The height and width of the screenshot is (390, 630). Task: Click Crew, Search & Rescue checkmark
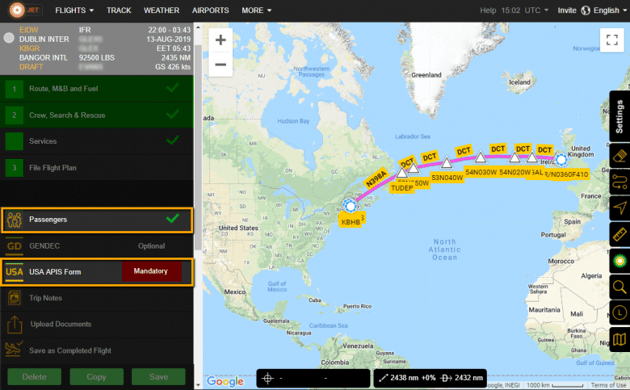[x=172, y=114]
